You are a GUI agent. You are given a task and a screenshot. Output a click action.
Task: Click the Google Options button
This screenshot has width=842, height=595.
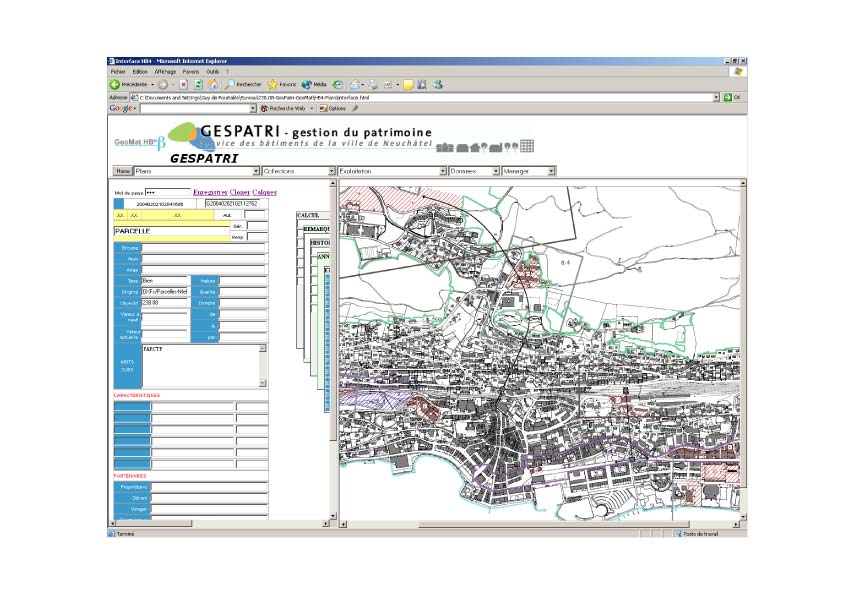pos(333,108)
